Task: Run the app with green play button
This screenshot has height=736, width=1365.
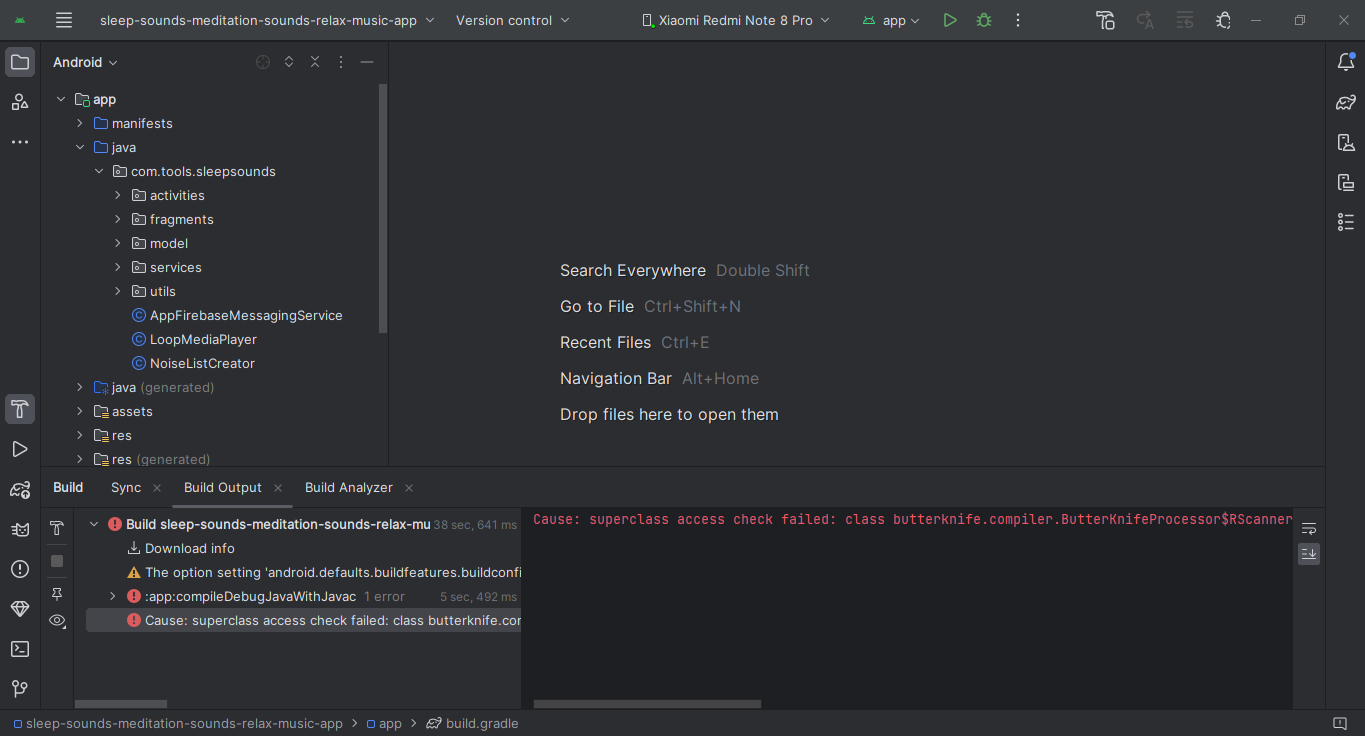Action: click(950, 20)
